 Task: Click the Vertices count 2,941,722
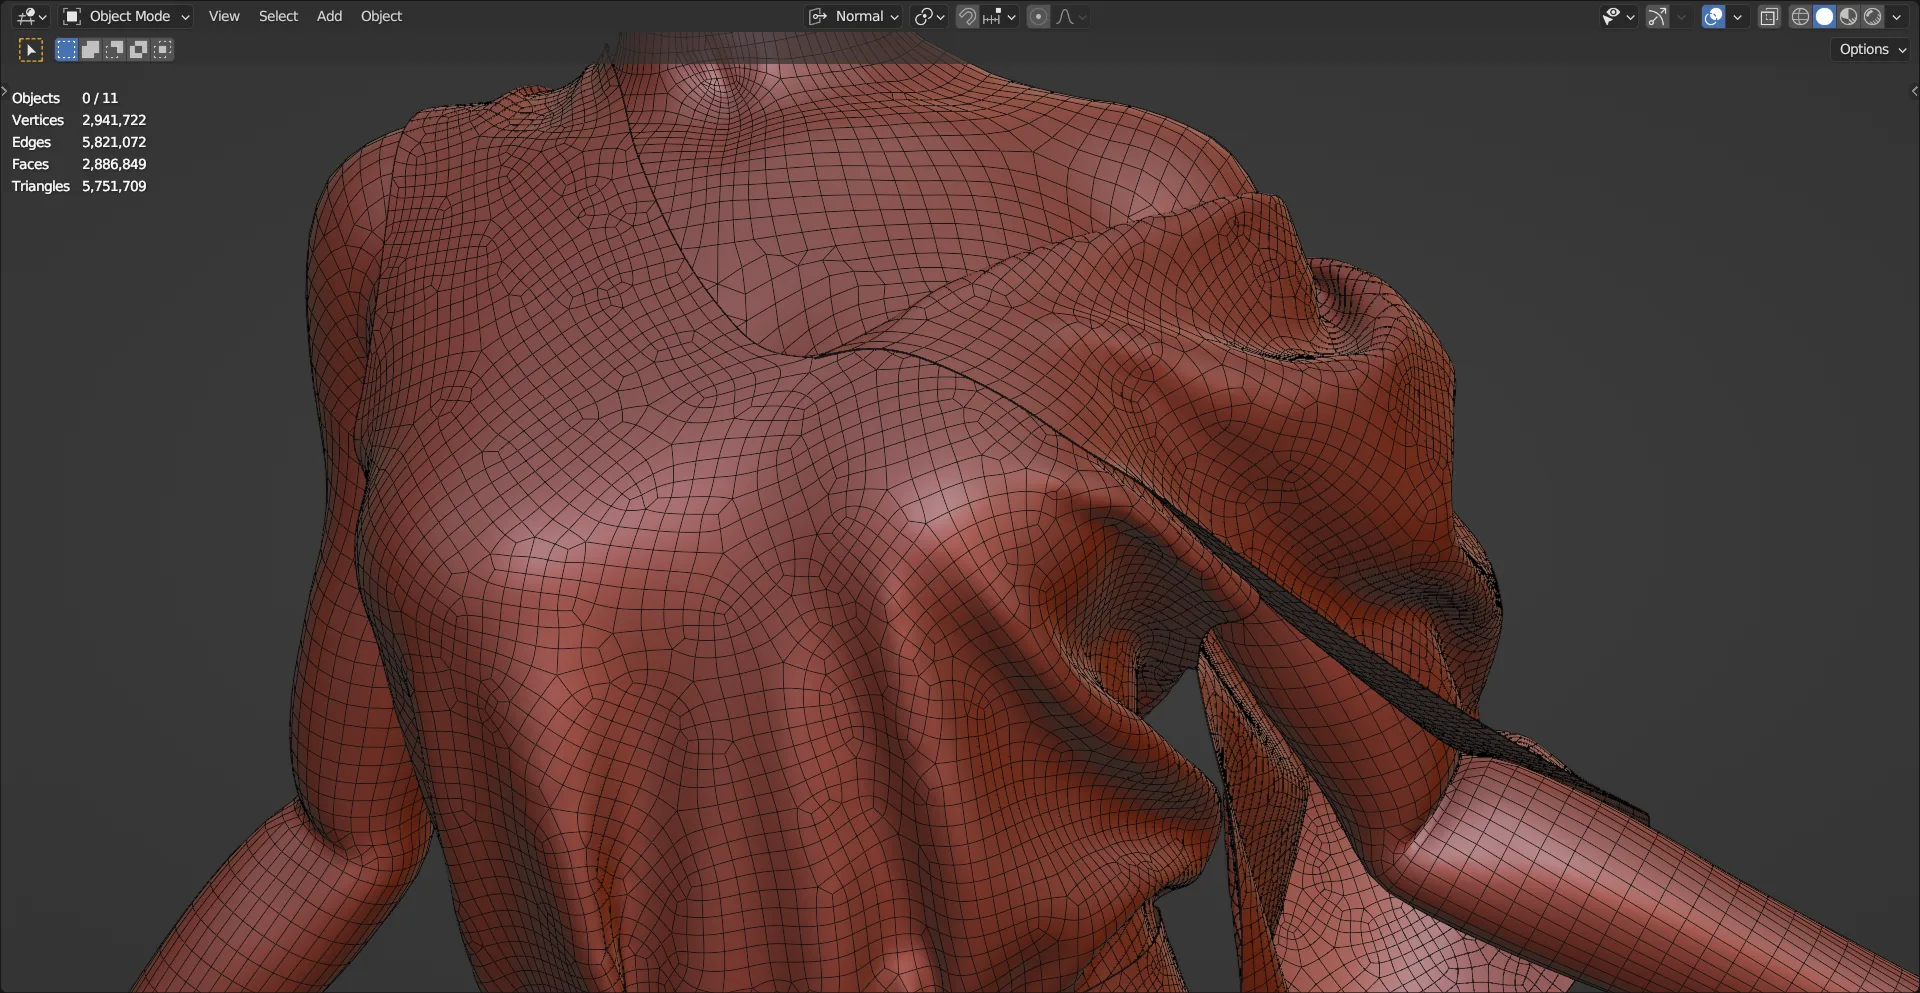point(114,120)
